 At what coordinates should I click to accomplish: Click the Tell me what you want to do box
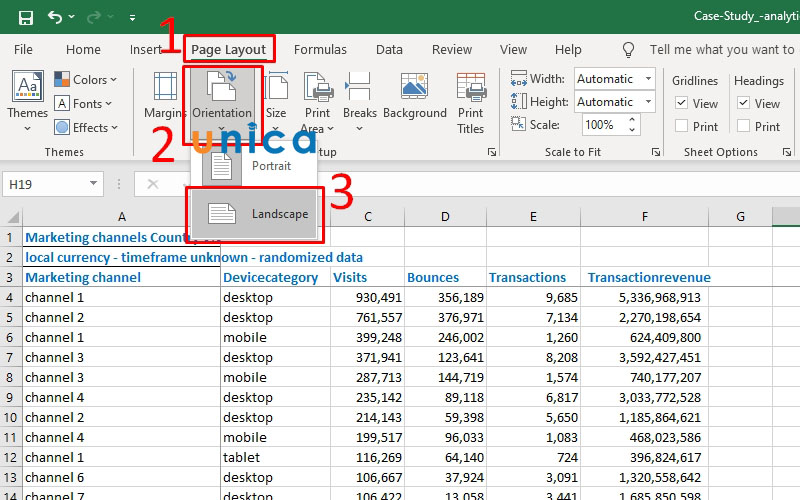[722, 49]
